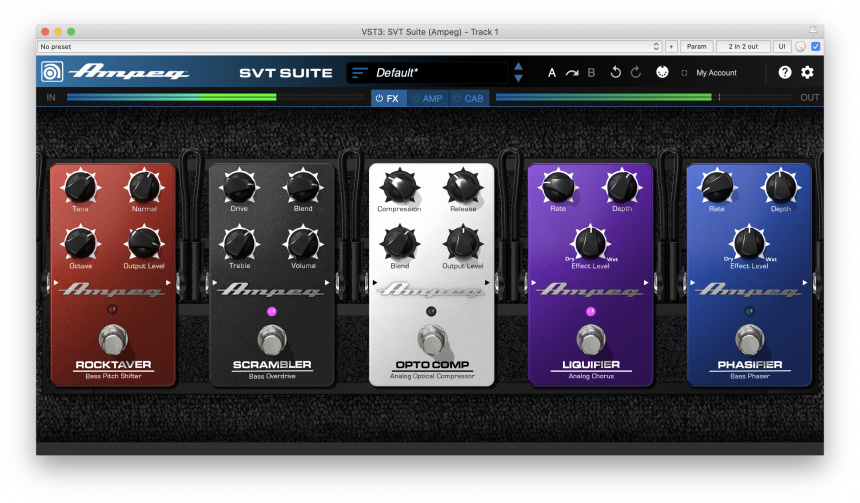Open the Param button

pyautogui.click(x=697, y=47)
